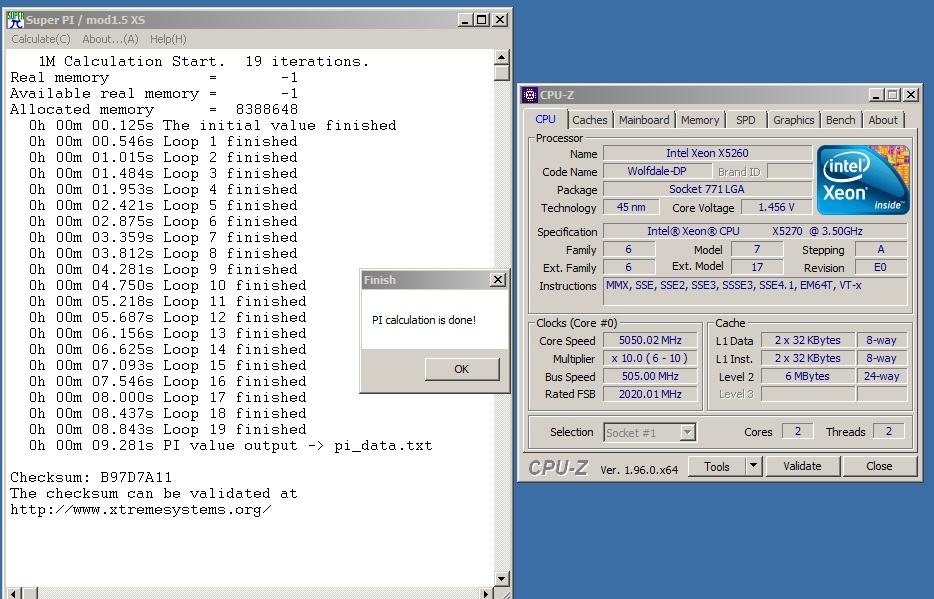Close the Super PI window

click(x=500, y=20)
